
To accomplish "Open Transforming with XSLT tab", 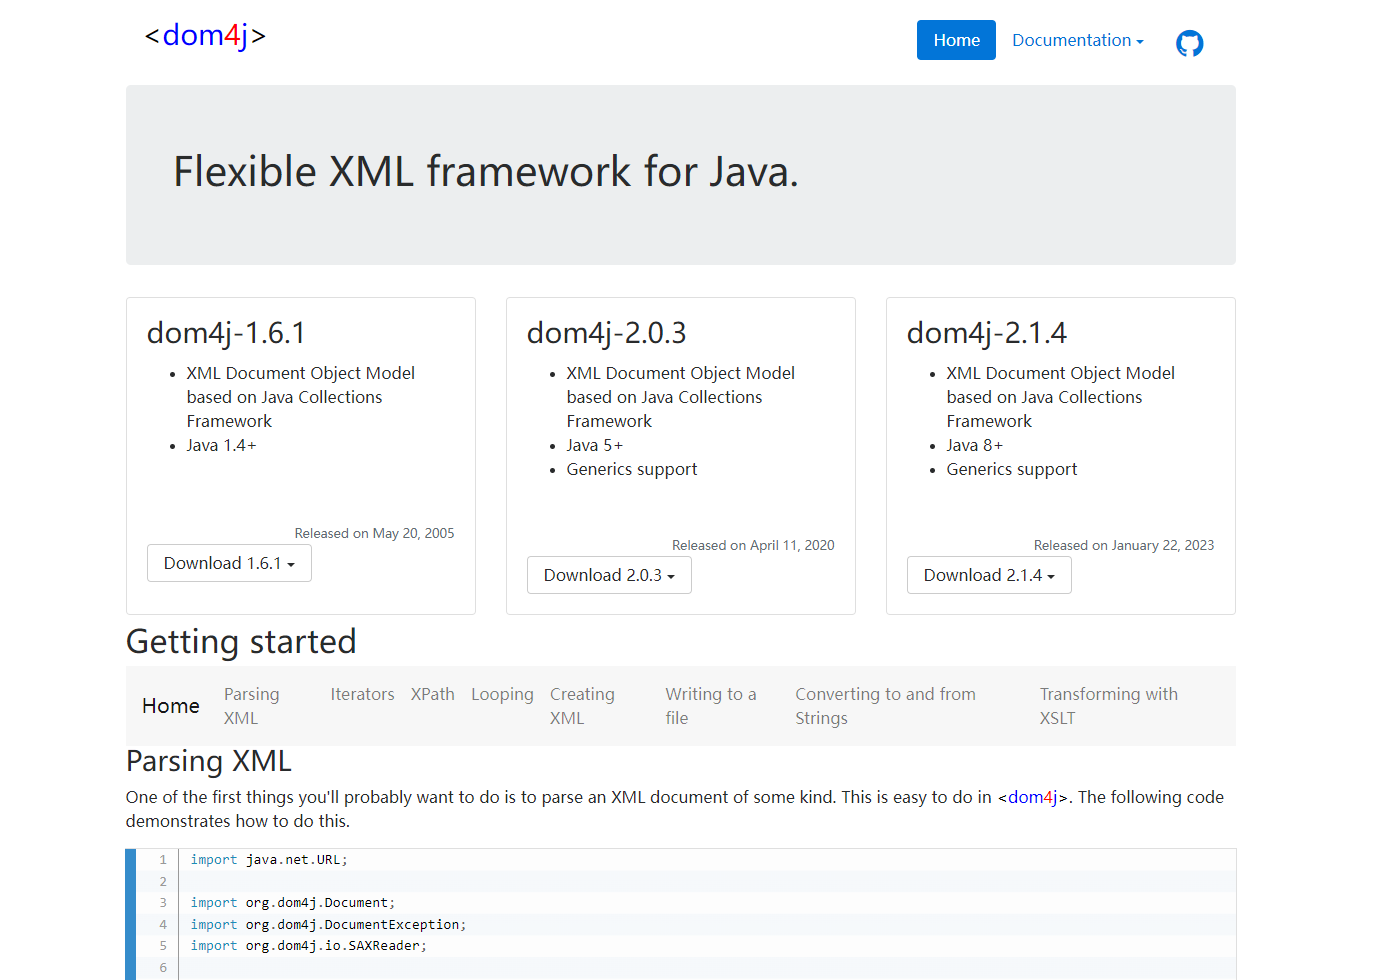I will pos(1108,706).
